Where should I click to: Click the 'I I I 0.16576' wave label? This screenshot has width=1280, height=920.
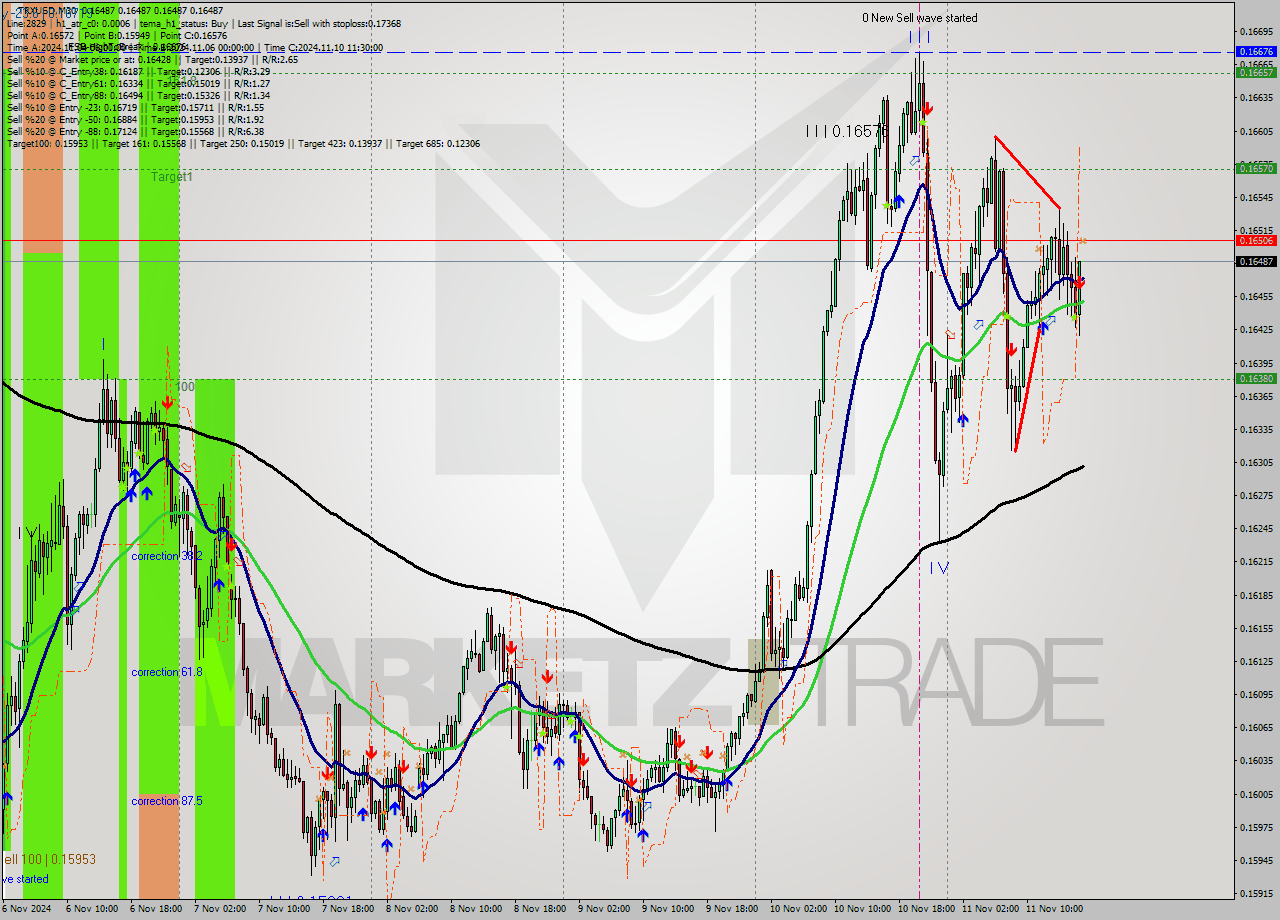[x=846, y=131]
